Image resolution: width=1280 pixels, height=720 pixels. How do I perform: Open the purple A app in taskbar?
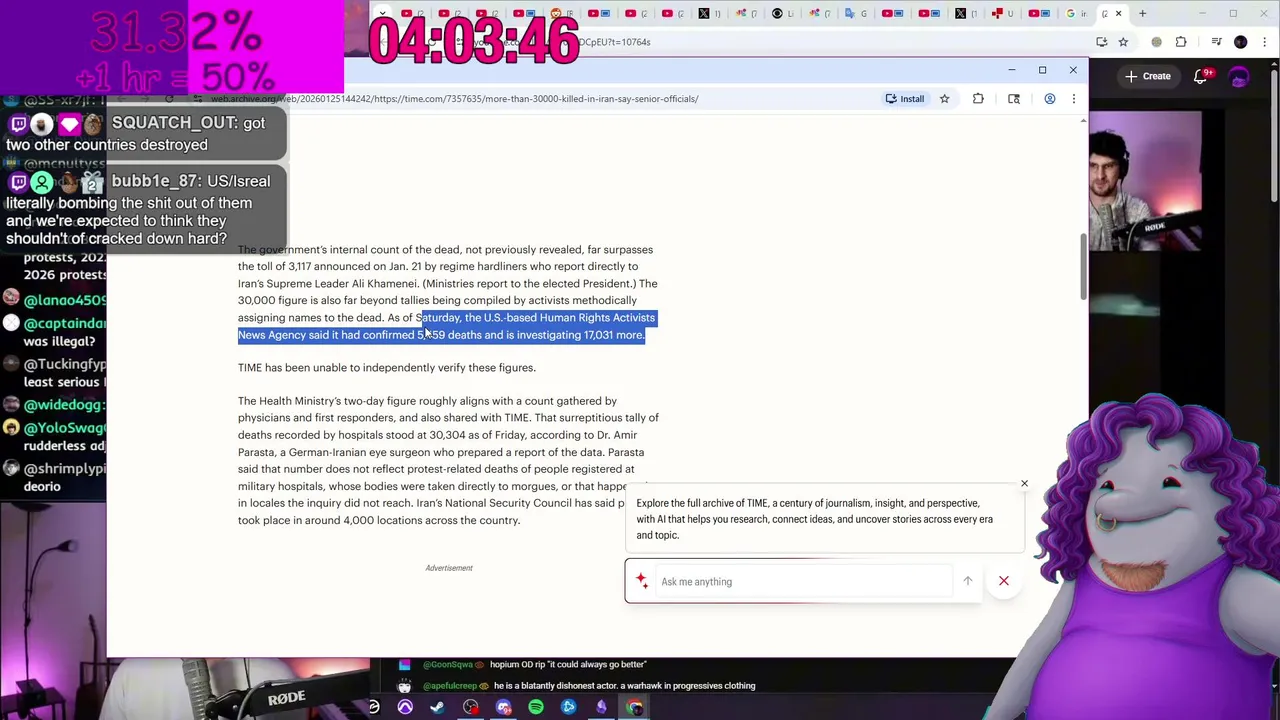click(405, 708)
